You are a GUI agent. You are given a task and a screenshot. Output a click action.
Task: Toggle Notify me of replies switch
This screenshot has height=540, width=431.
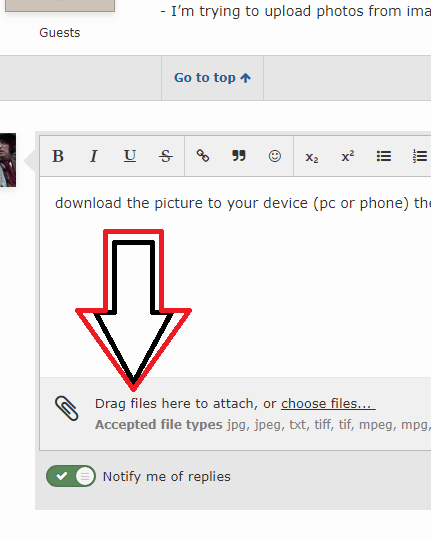[x=71, y=476]
